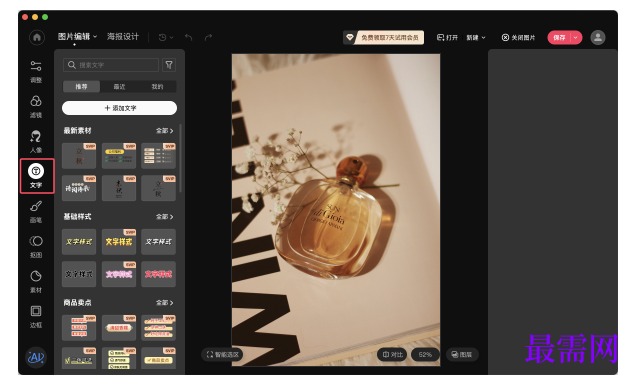This screenshot has height=380, width=637.
Task: Expand 全部 for 基础样式 section
Action: coord(165,217)
